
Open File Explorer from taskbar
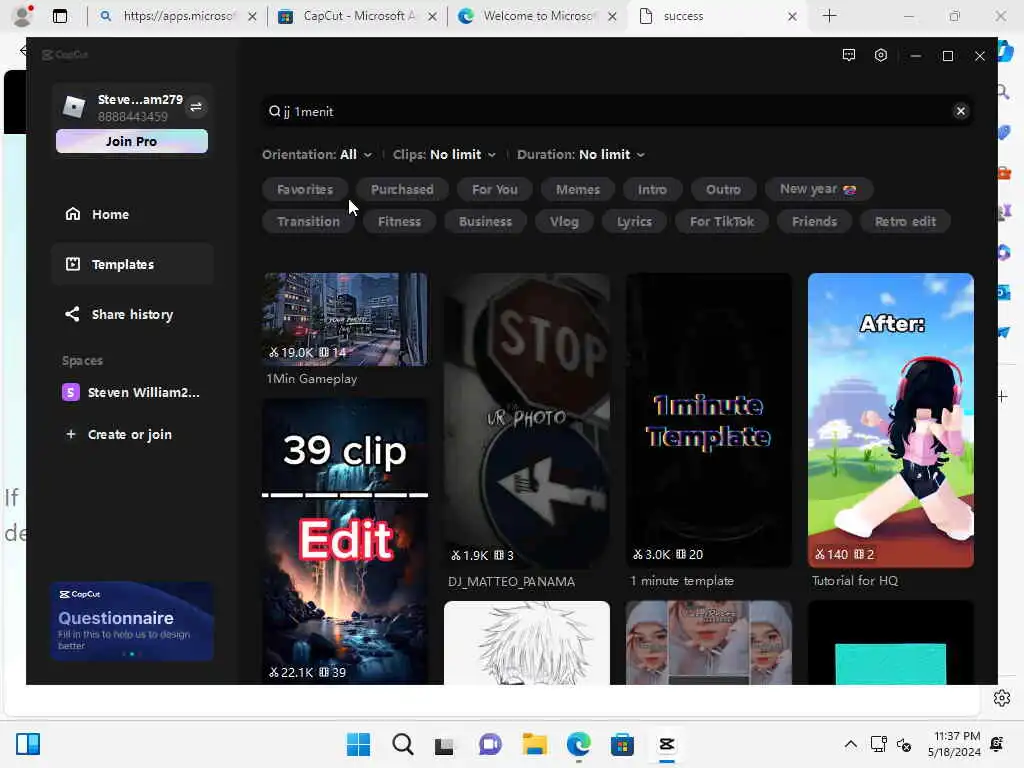point(534,744)
